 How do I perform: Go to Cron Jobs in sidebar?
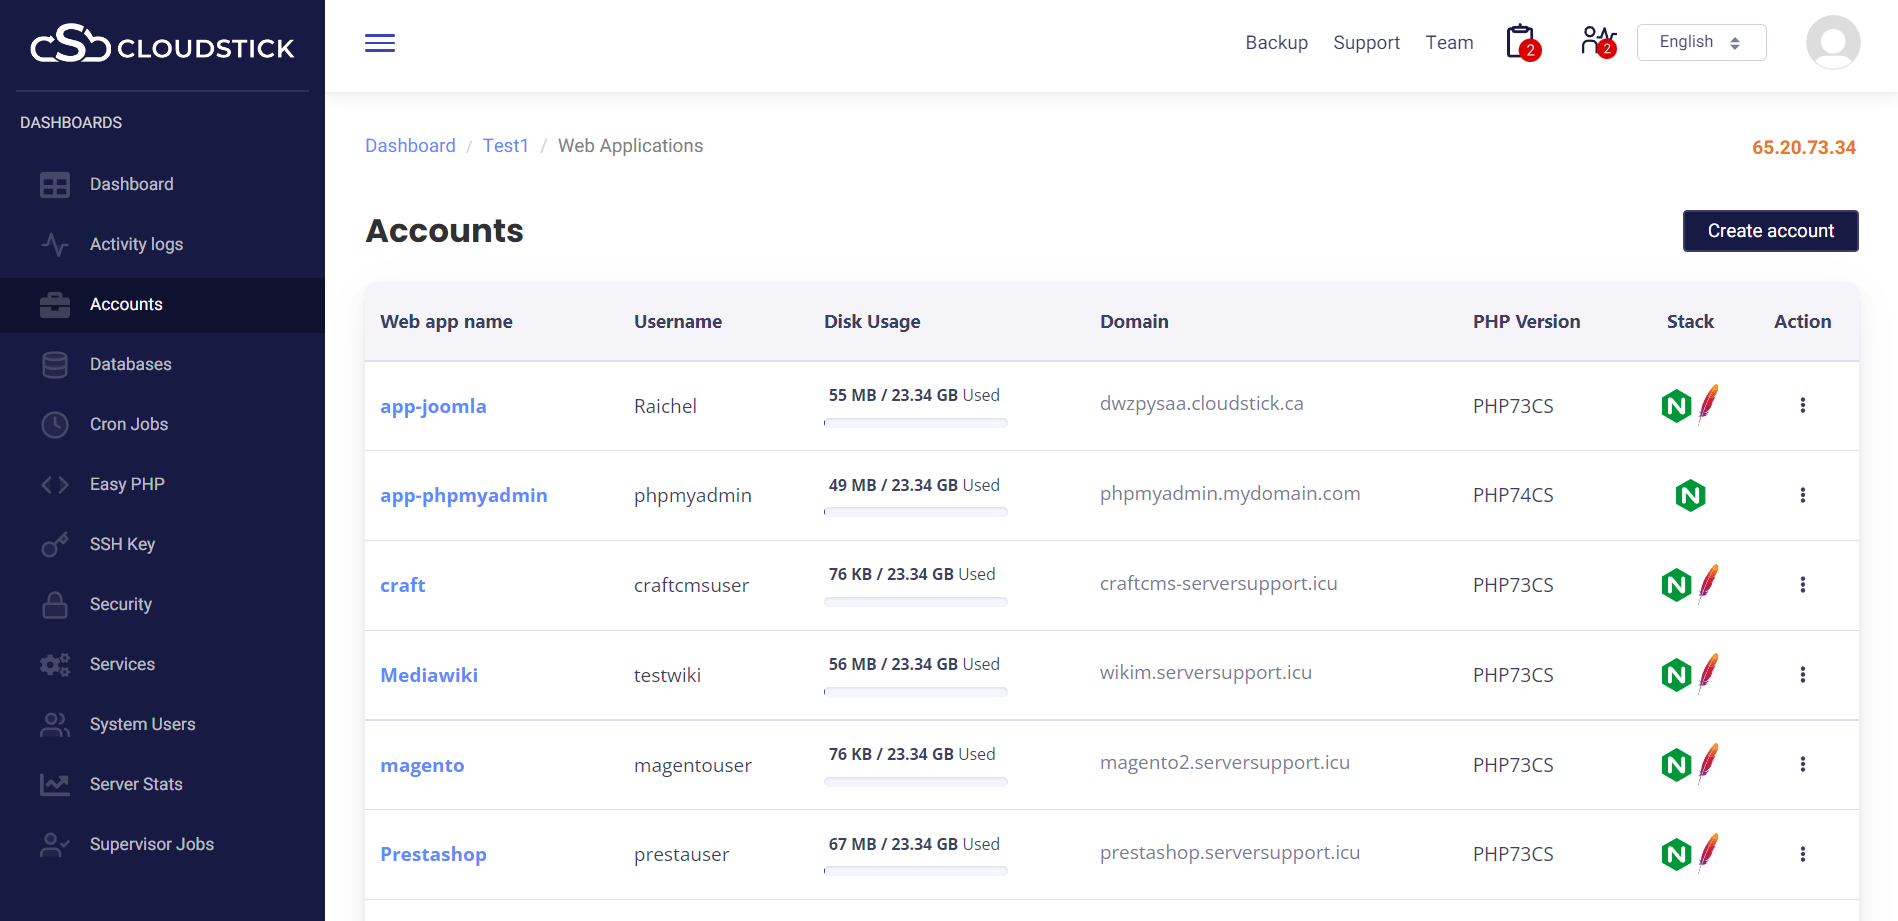coord(129,424)
